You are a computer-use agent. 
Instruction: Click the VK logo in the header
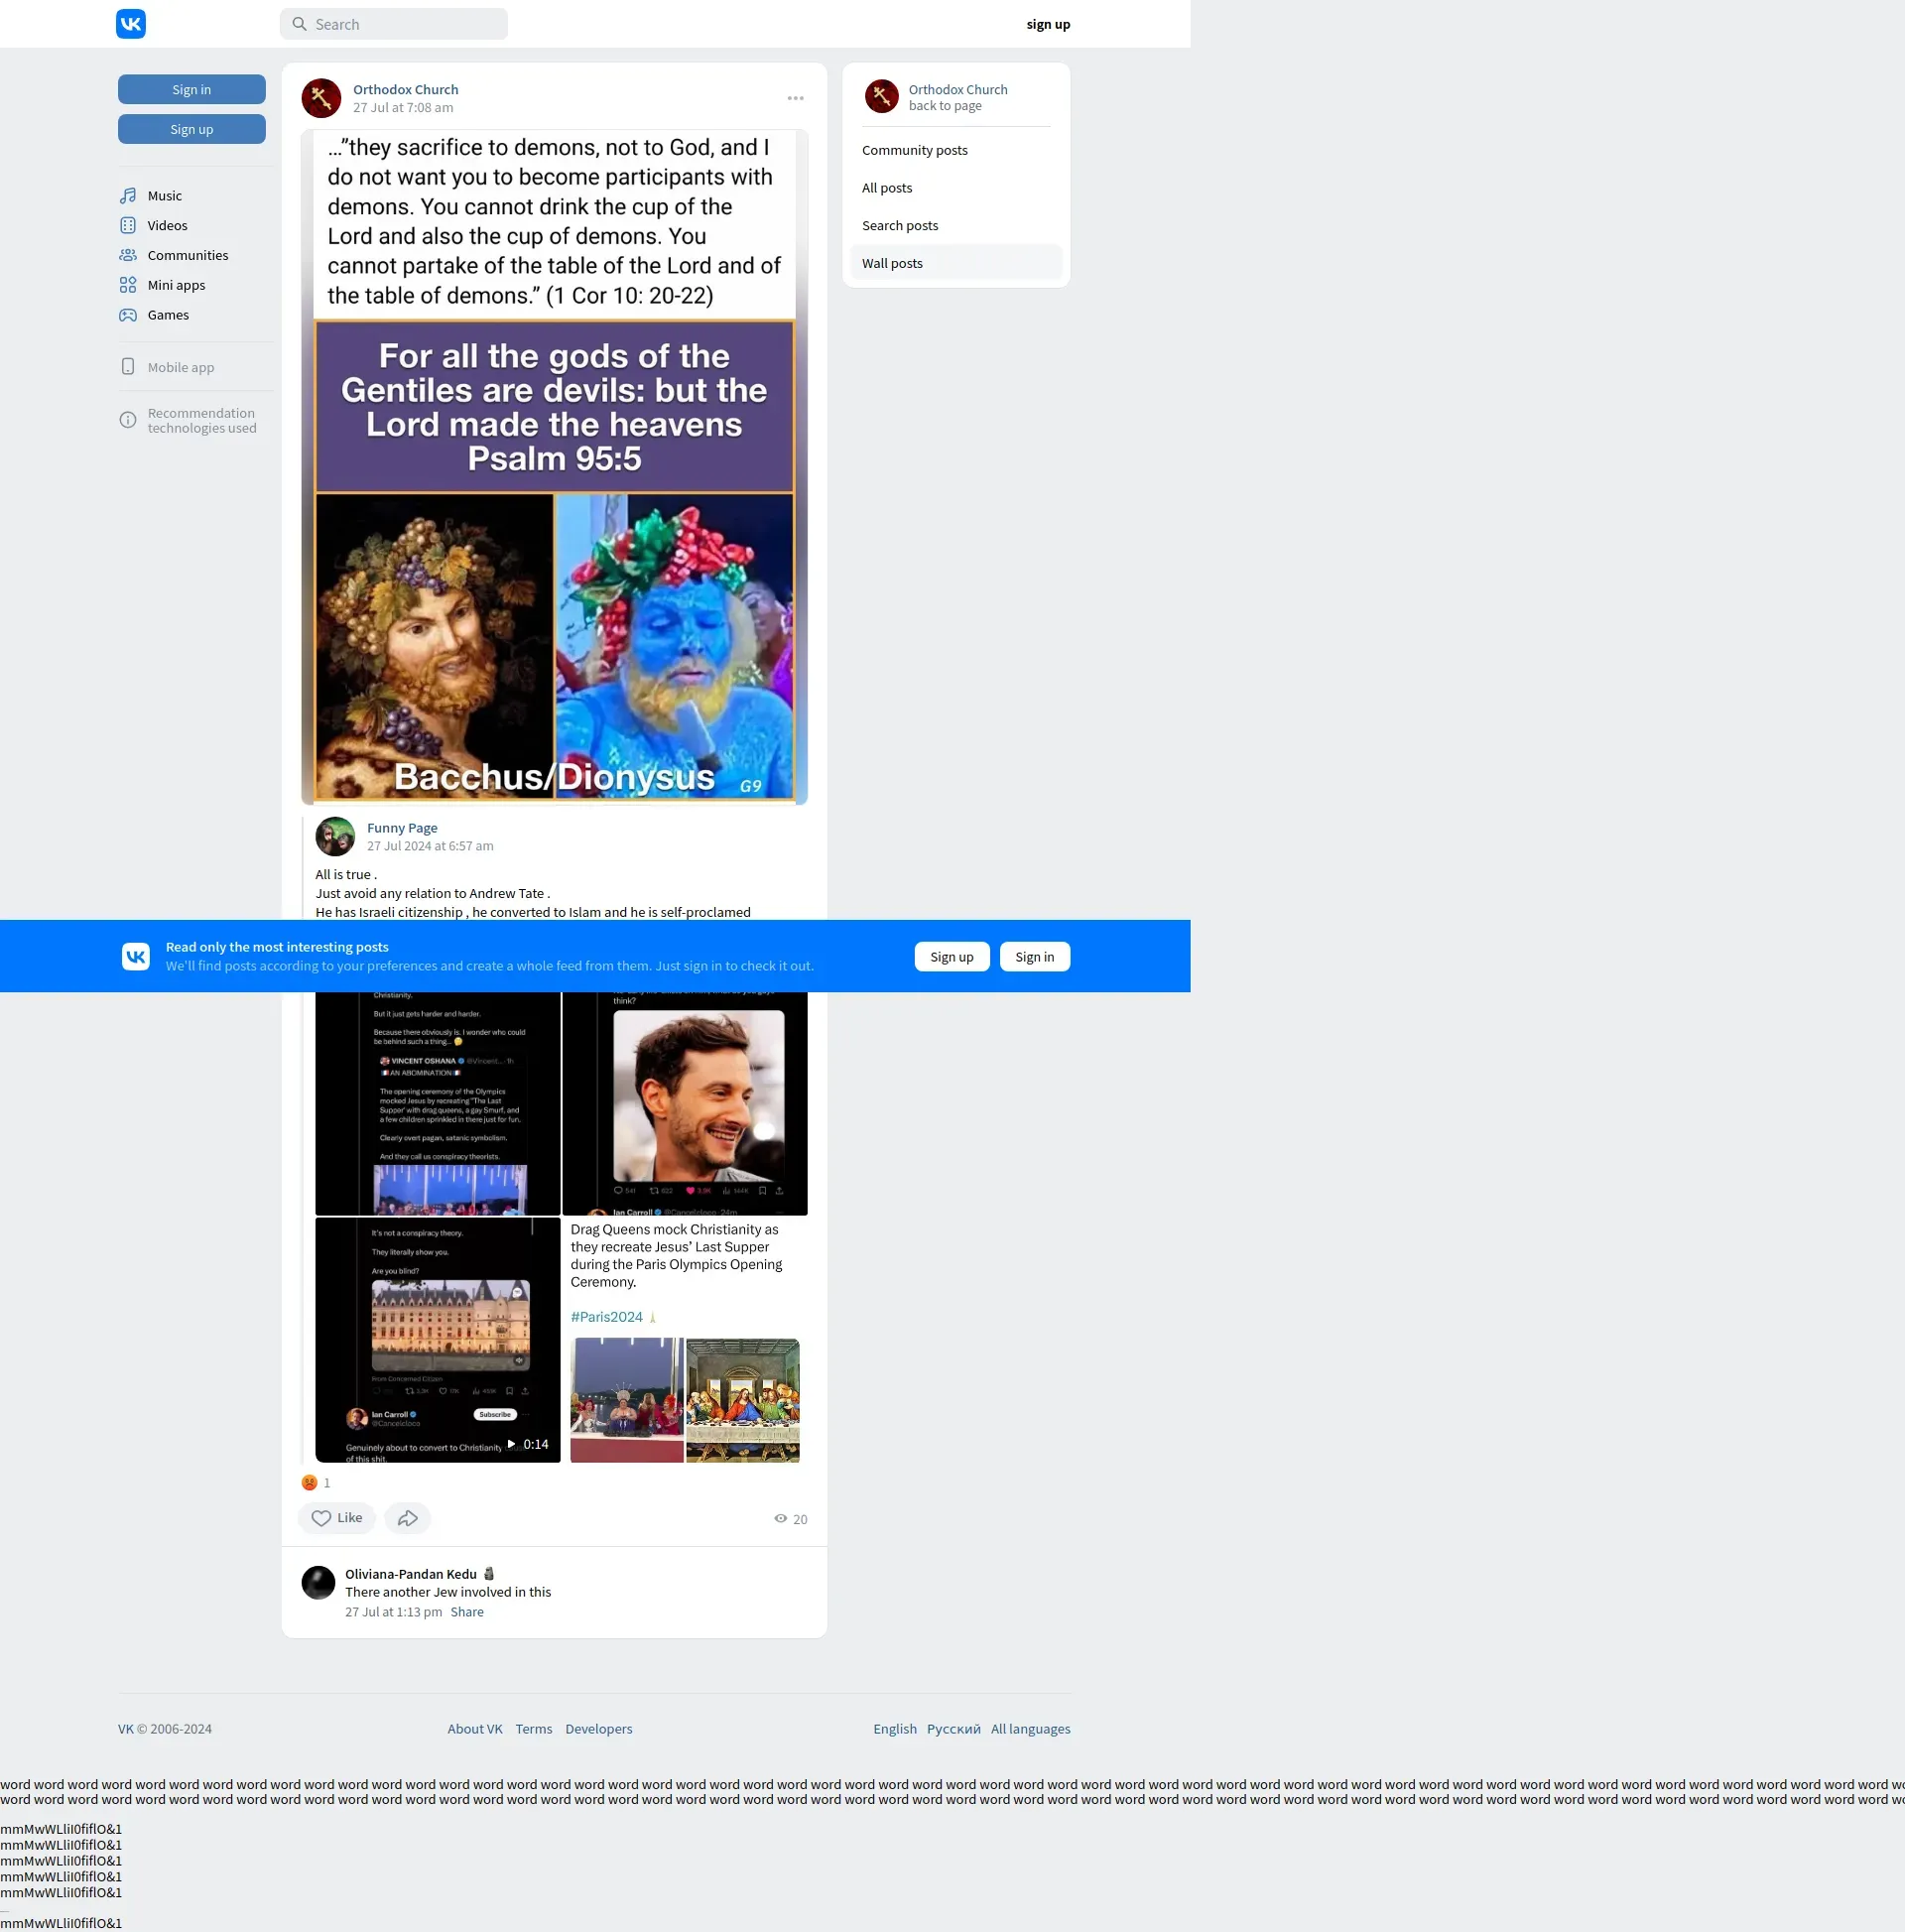[131, 24]
